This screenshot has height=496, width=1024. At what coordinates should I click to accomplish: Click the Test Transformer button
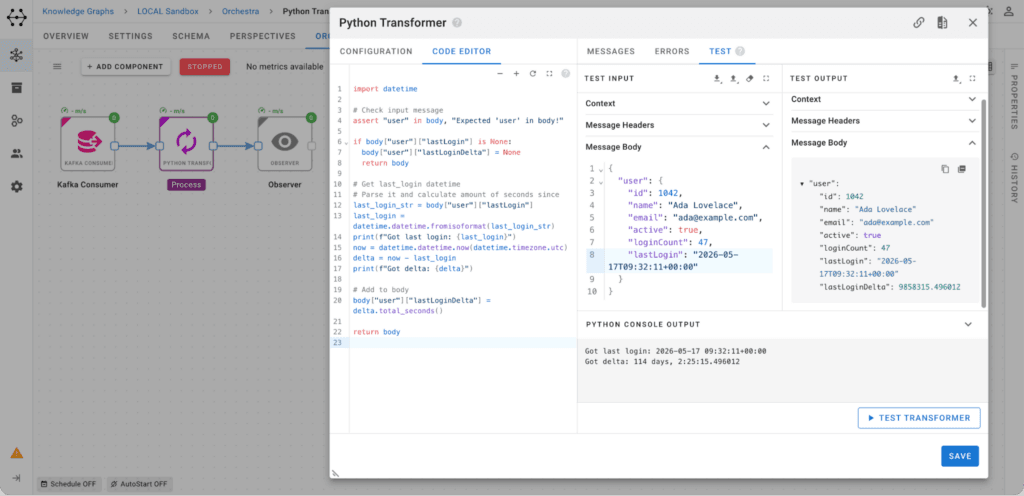pos(919,418)
